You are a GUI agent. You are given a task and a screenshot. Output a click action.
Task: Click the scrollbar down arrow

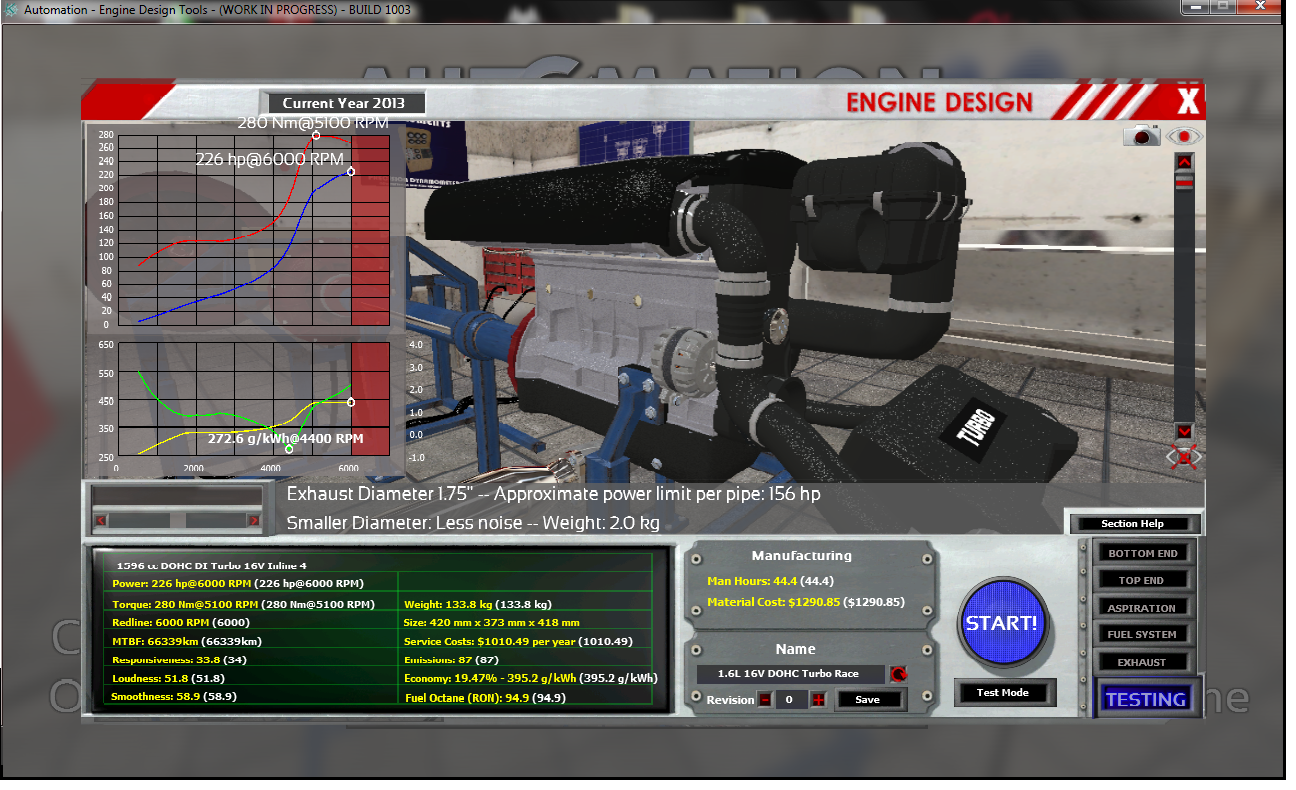click(1184, 431)
